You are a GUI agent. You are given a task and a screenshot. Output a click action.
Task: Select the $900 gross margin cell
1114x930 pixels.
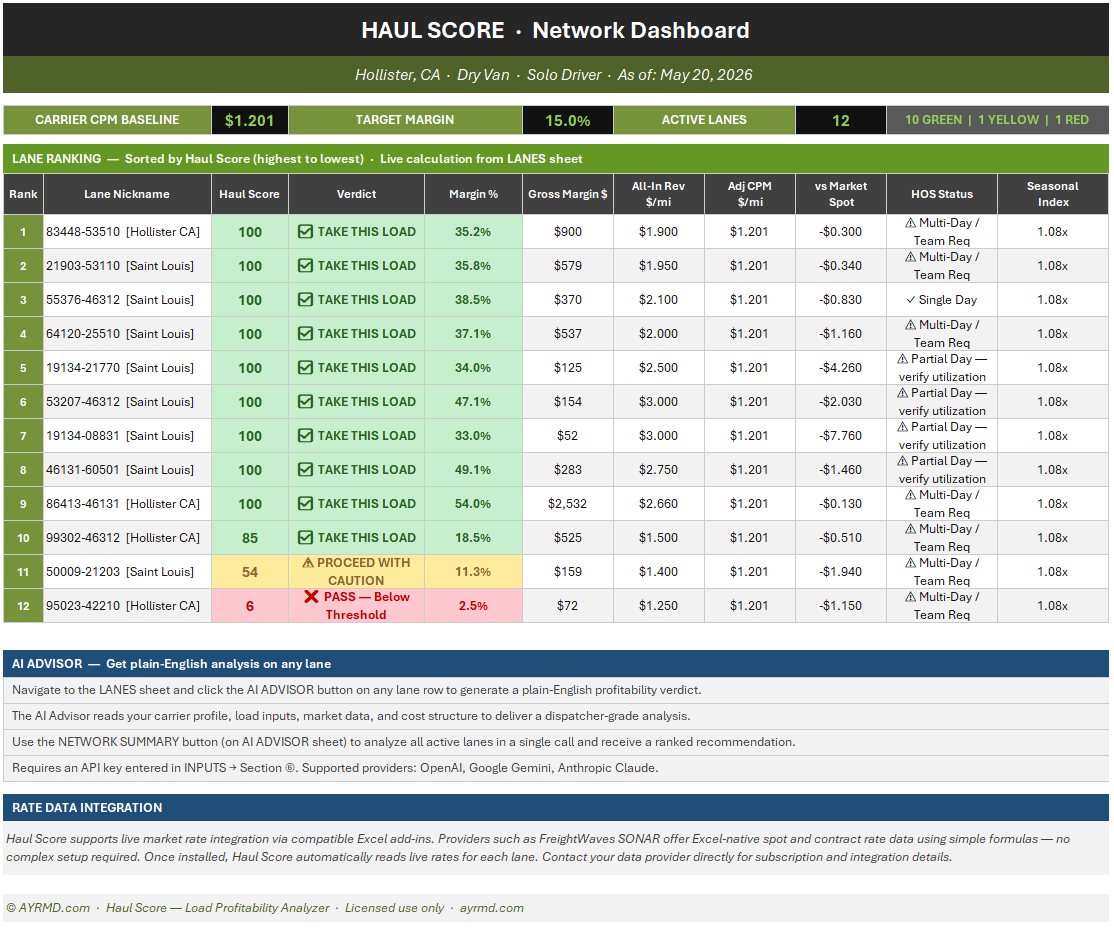coord(568,232)
